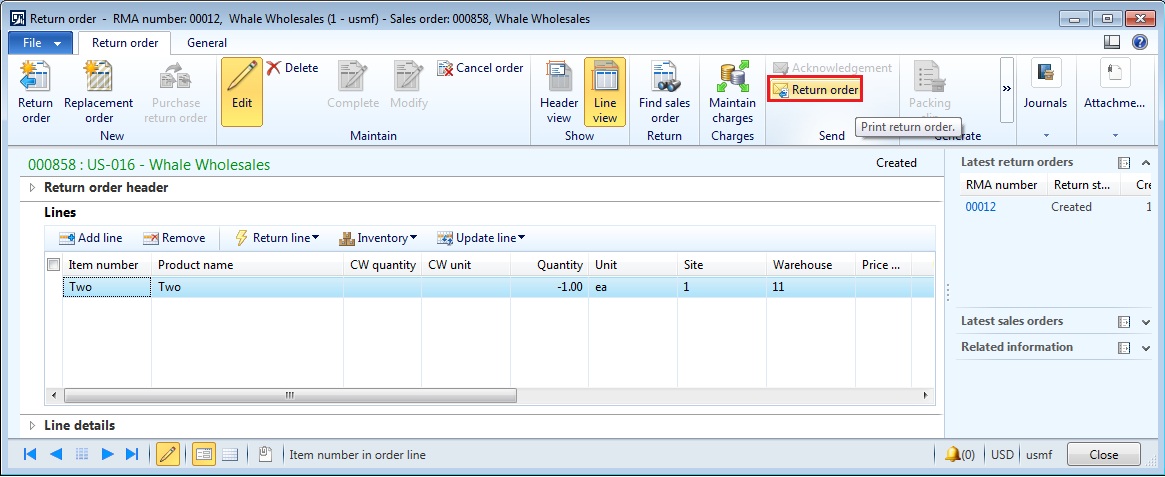Select the Item number cell Two

(x=108, y=287)
